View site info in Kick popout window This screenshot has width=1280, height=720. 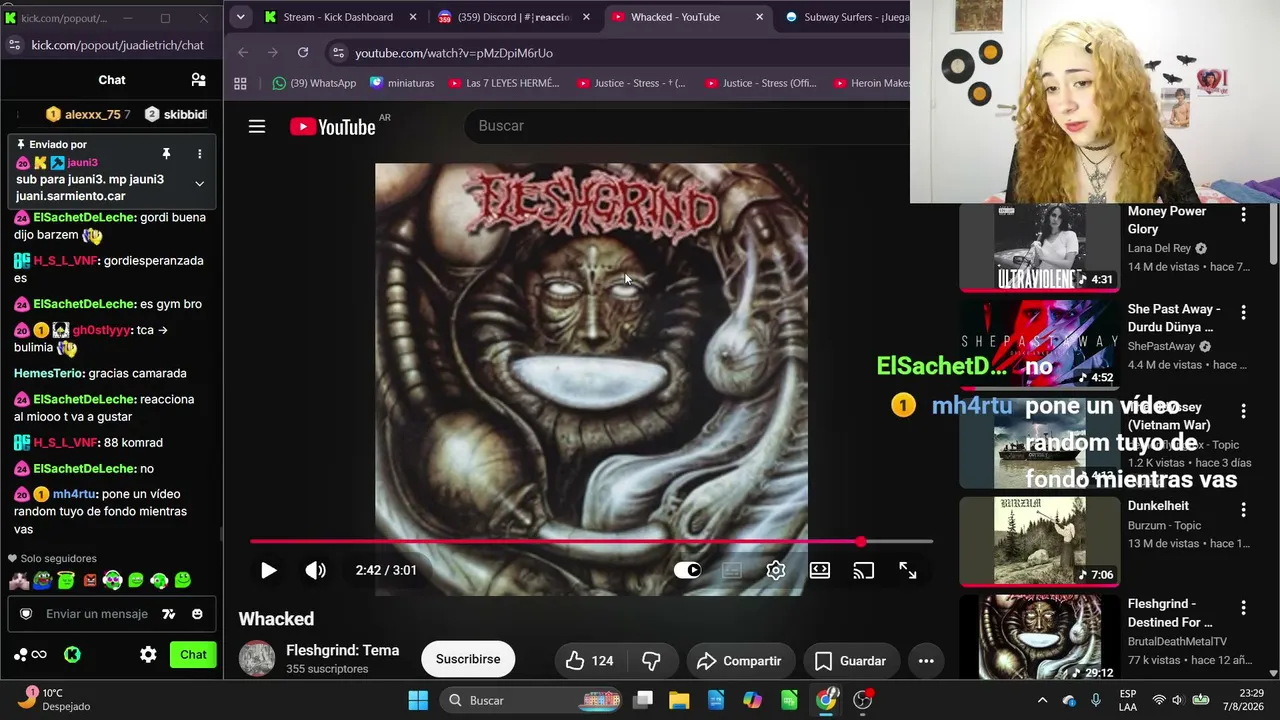(14, 45)
